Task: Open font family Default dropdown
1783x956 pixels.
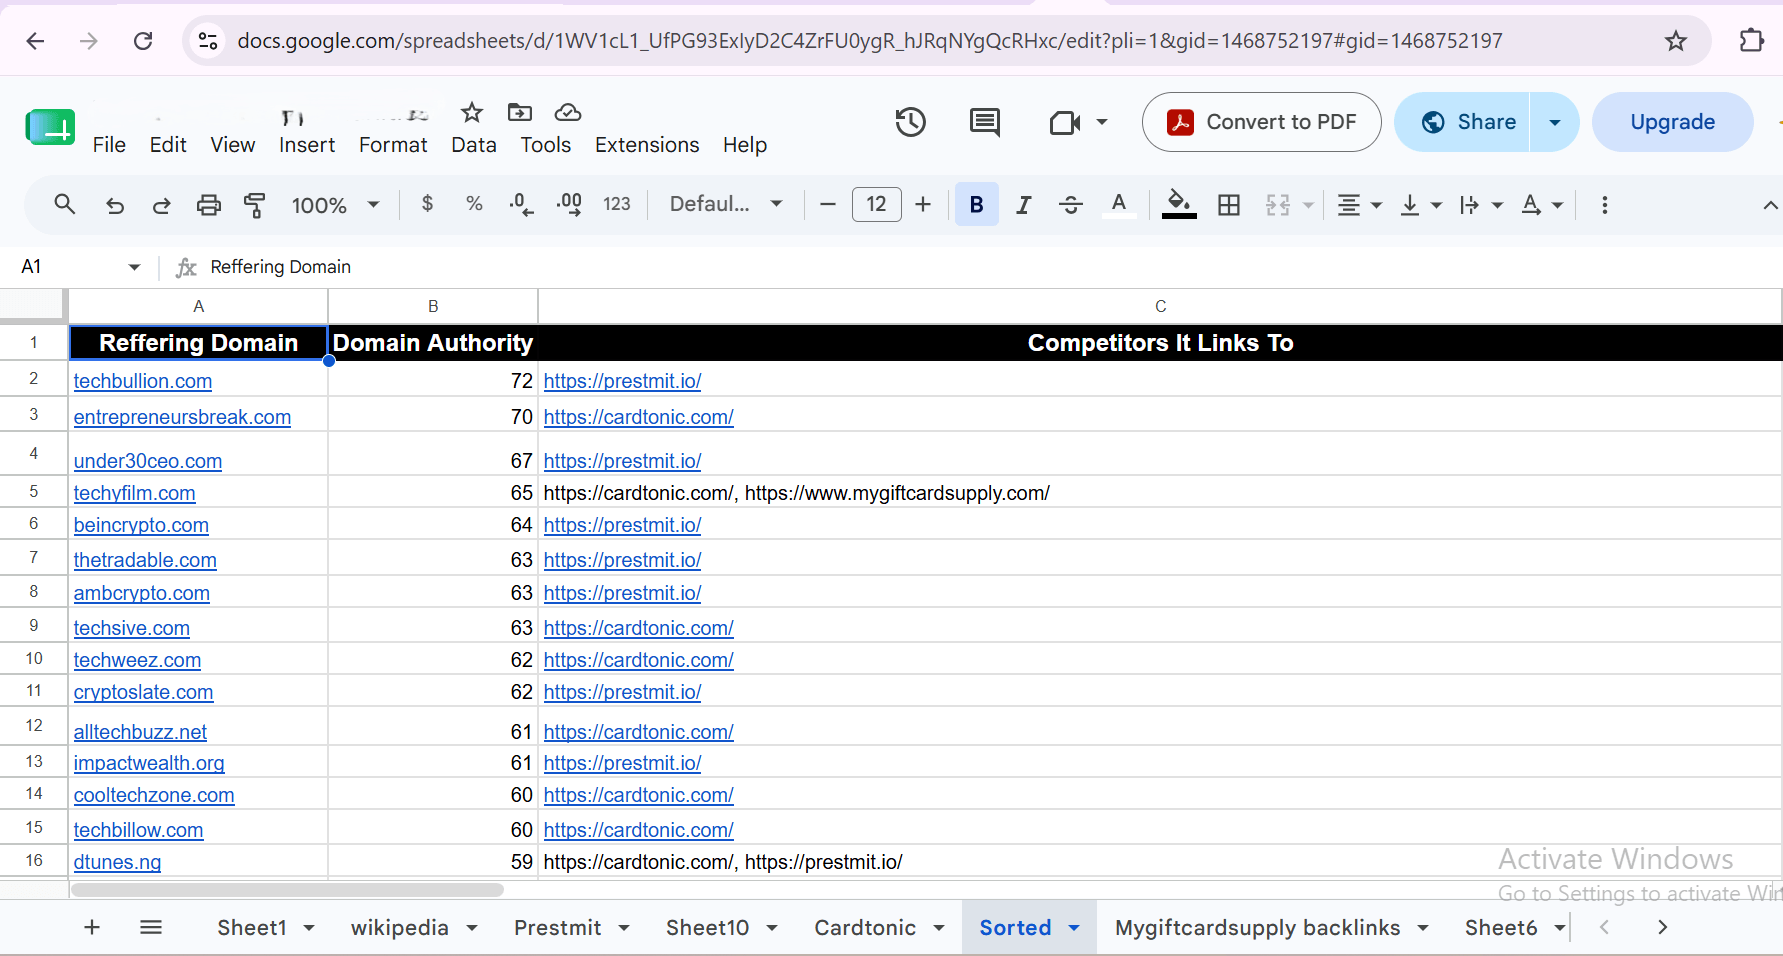Action: [726, 204]
